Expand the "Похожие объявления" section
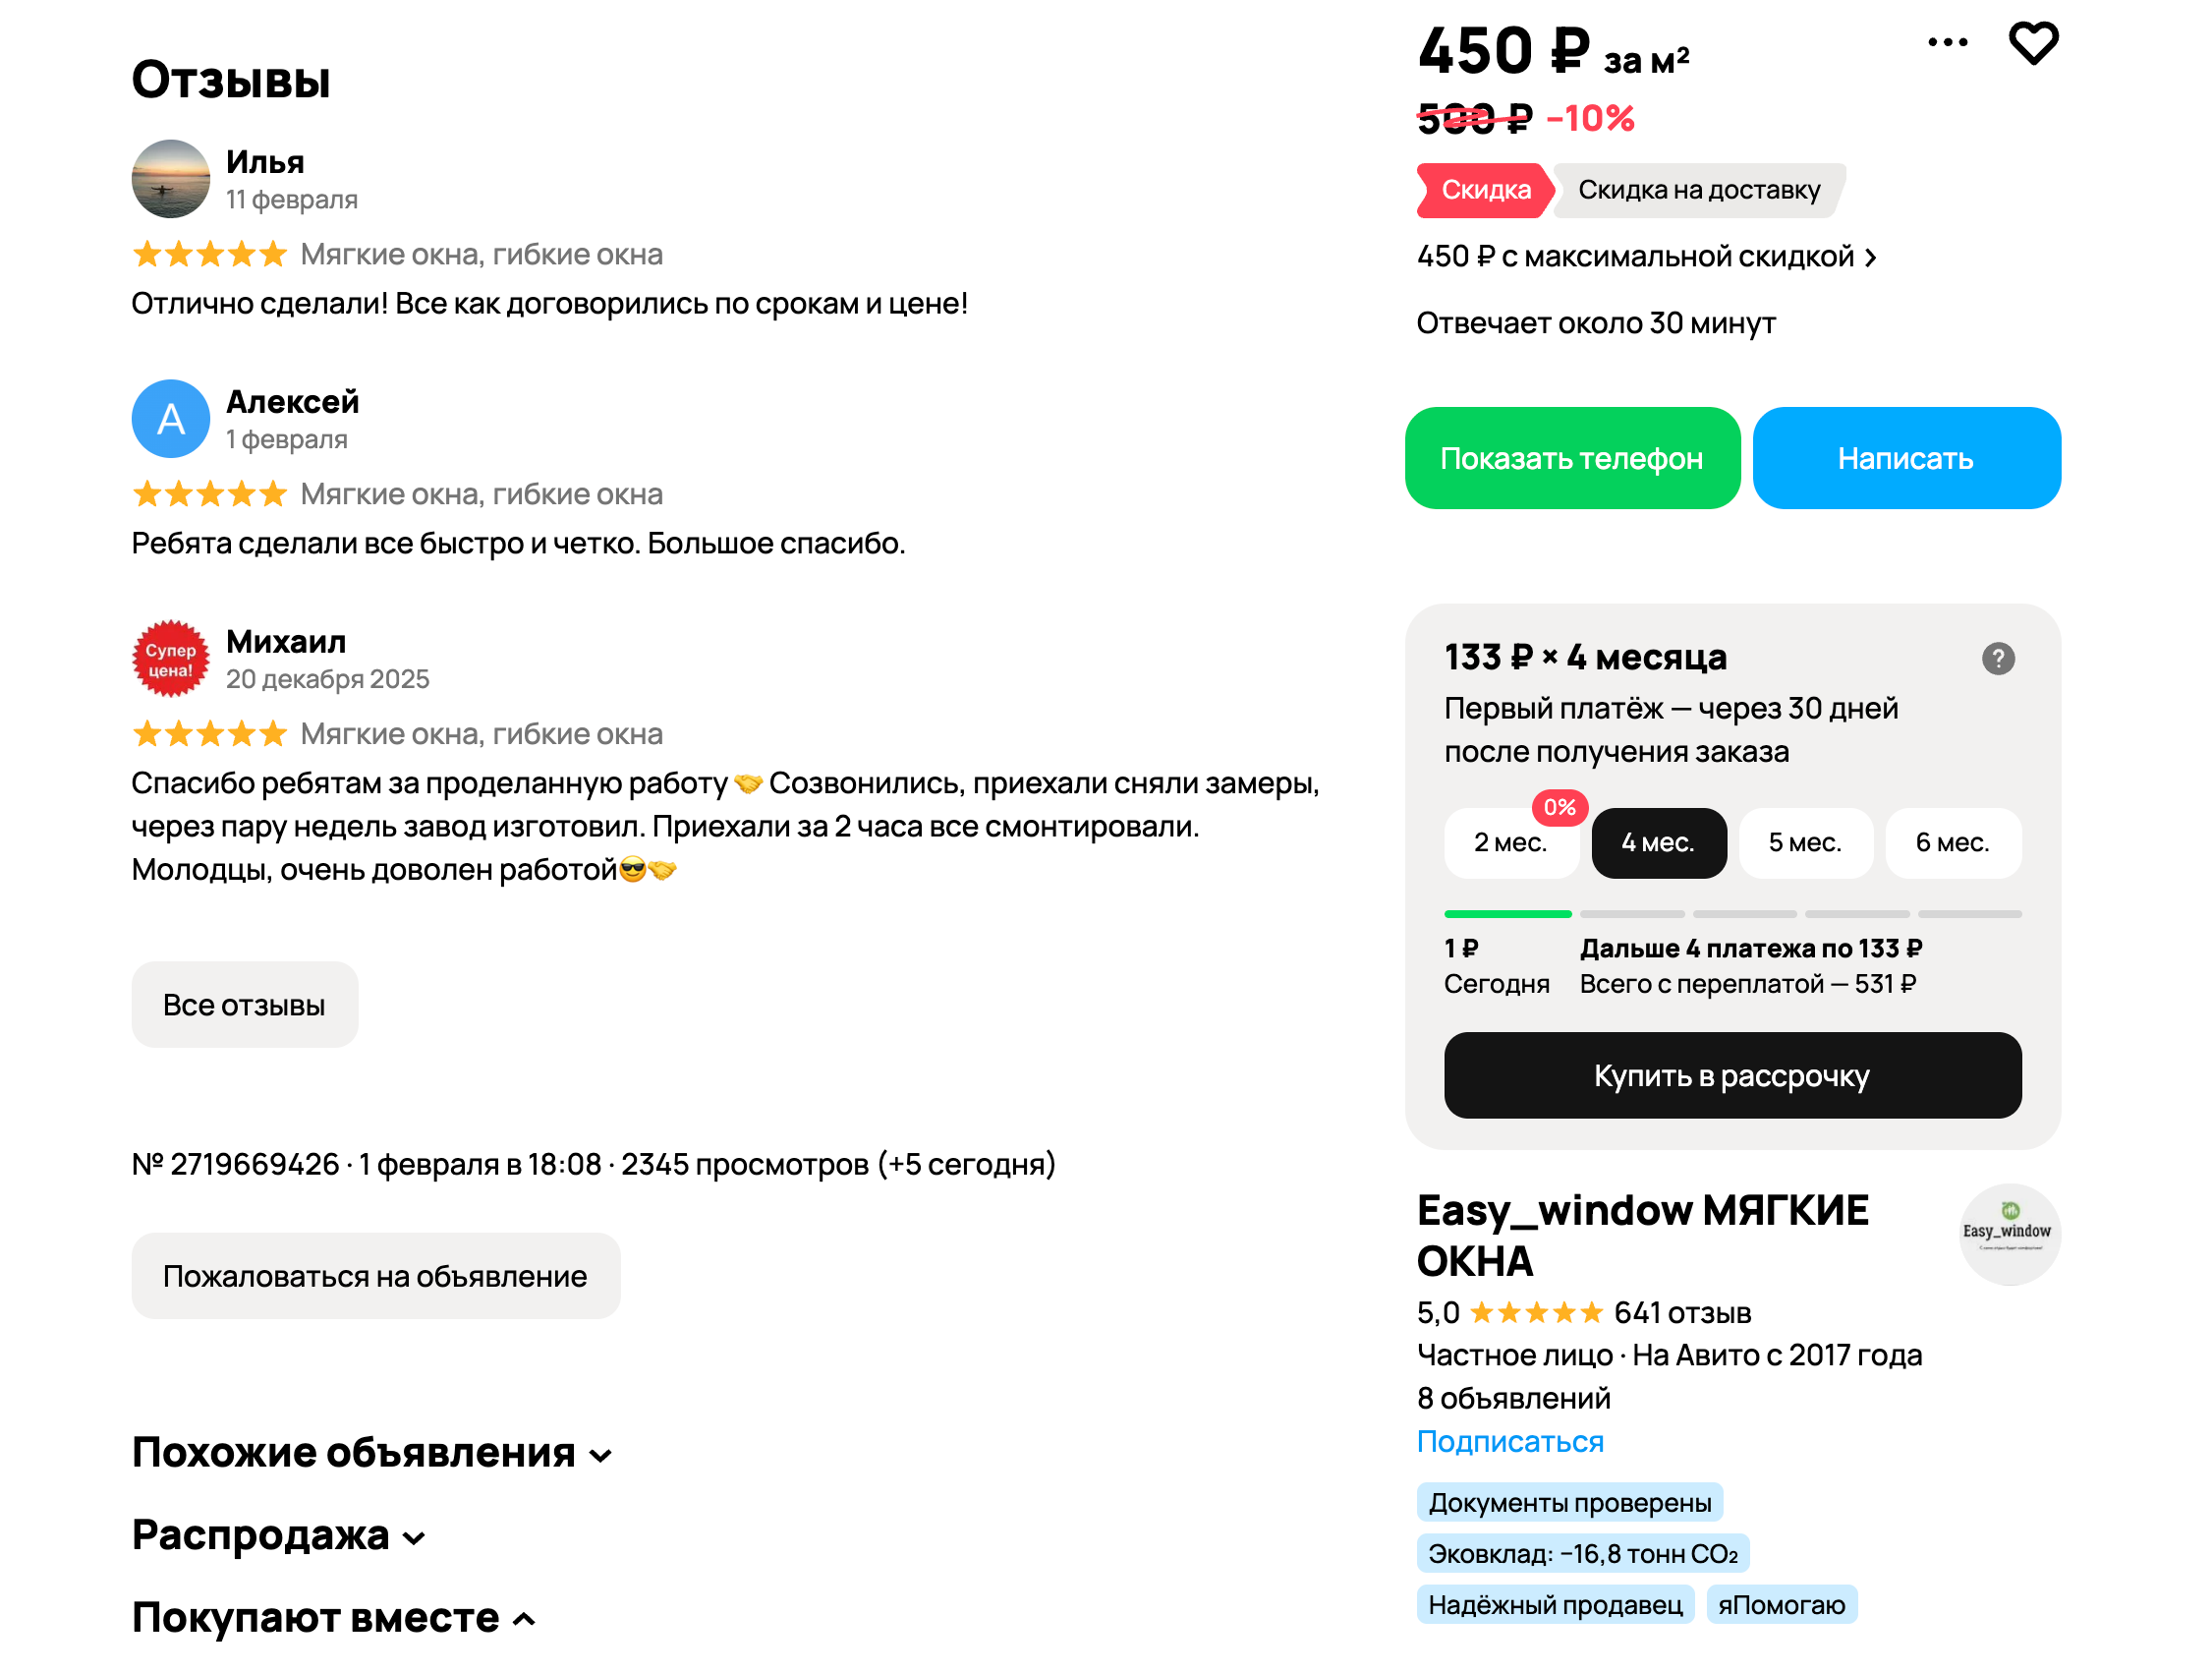The image size is (2212, 1673). click(x=372, y=1453)
